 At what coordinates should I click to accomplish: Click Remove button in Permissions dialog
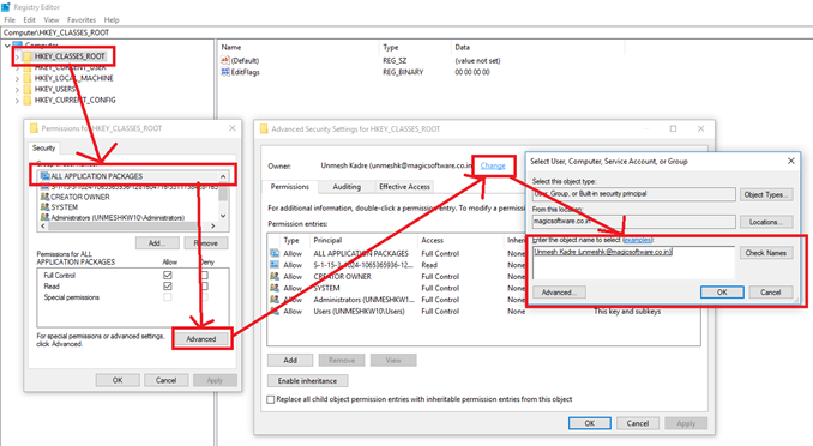click(206, 243)
